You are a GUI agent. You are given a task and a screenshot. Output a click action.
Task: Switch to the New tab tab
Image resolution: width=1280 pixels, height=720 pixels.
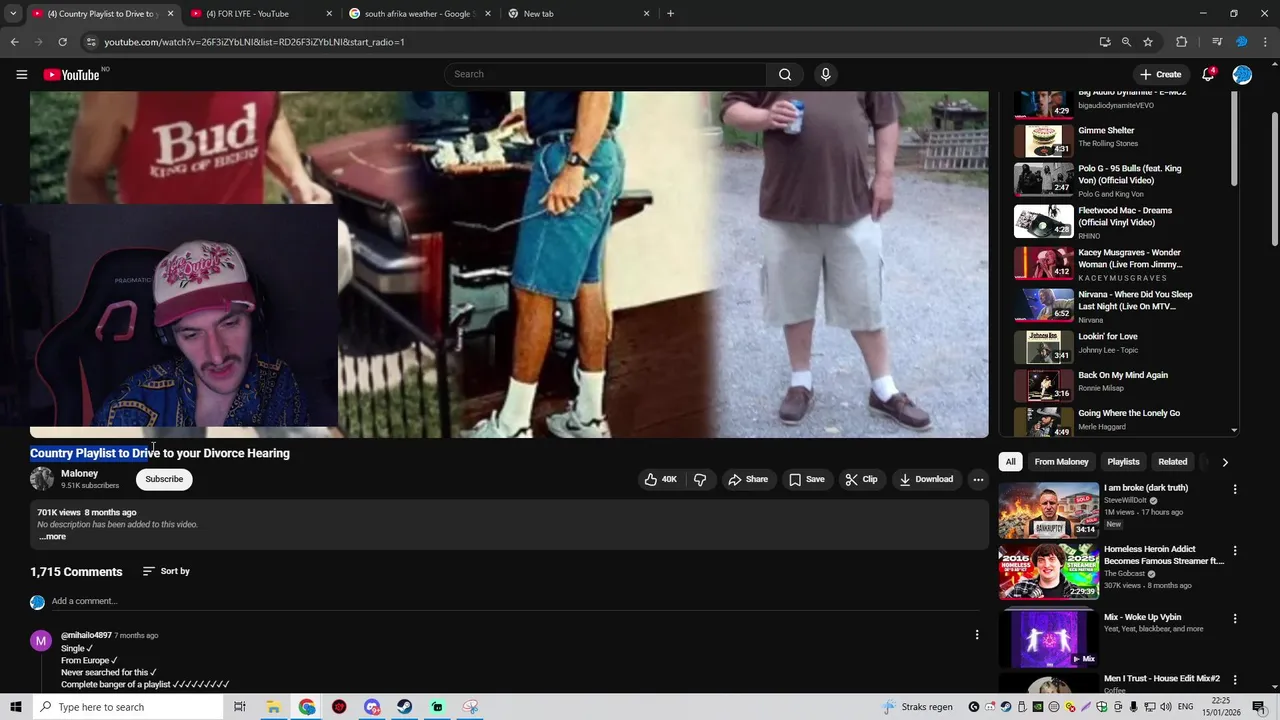(578, 14)
